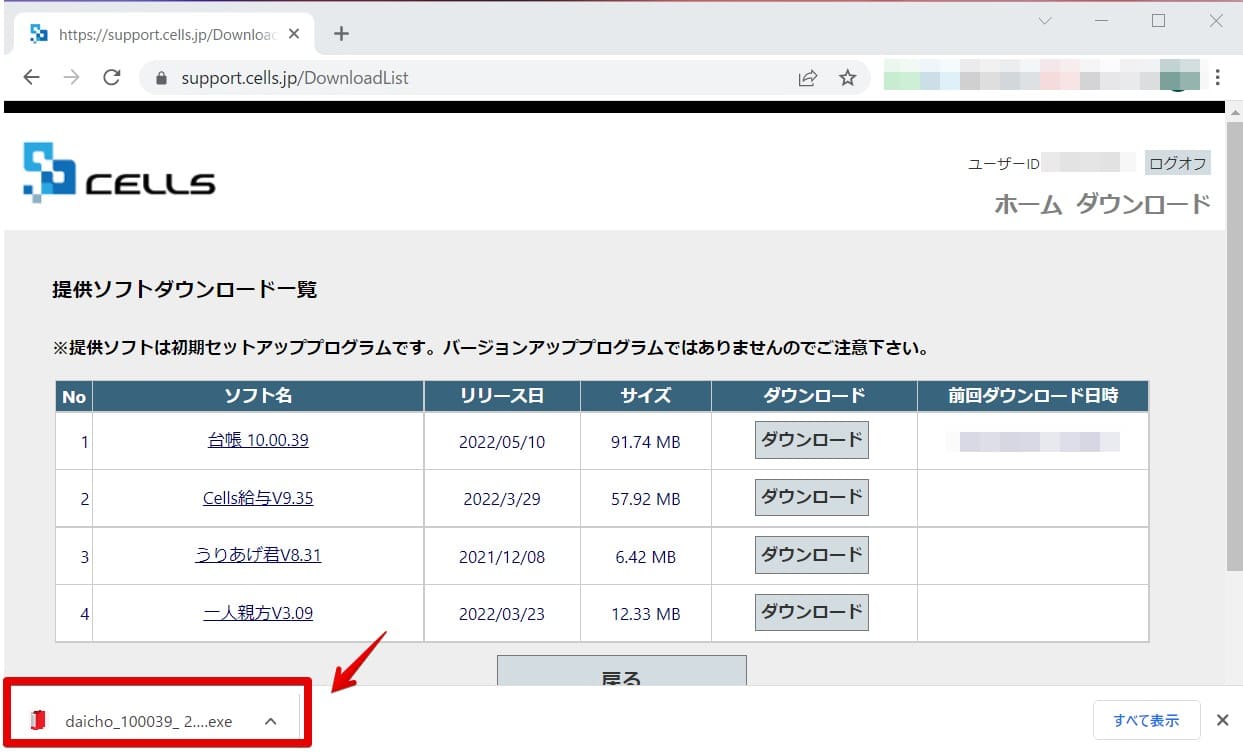This screenshot has width=1243, height=752.
Task: Download 一人親方V3.09 with its ダウンロード button
Action: (812, 612)
